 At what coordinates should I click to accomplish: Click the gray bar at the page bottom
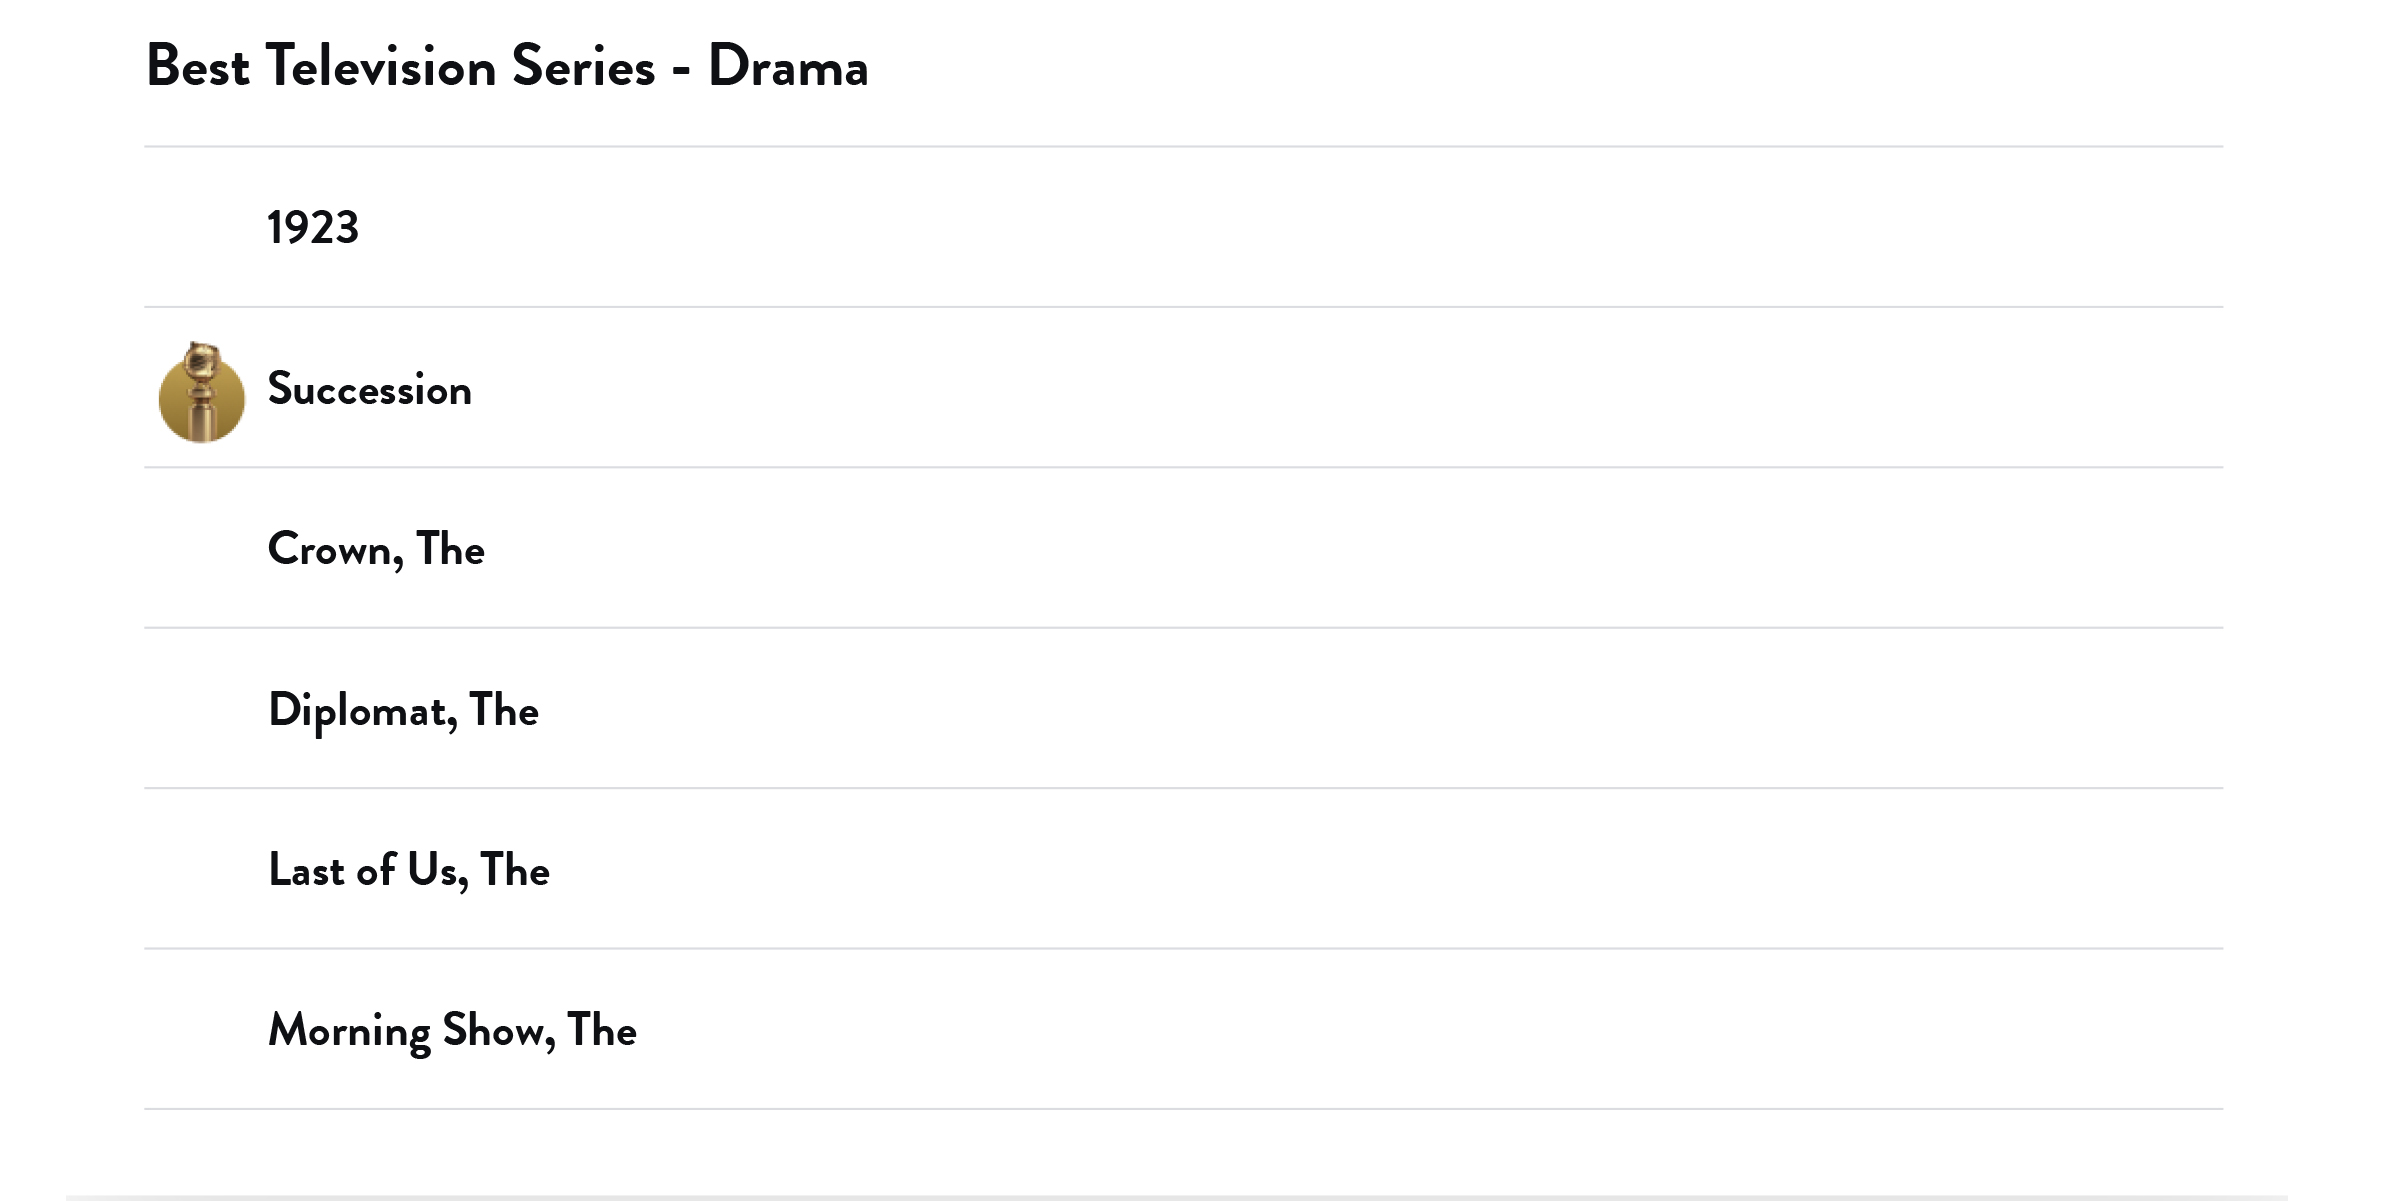pyautogui.click(x=1176, y=1196)
